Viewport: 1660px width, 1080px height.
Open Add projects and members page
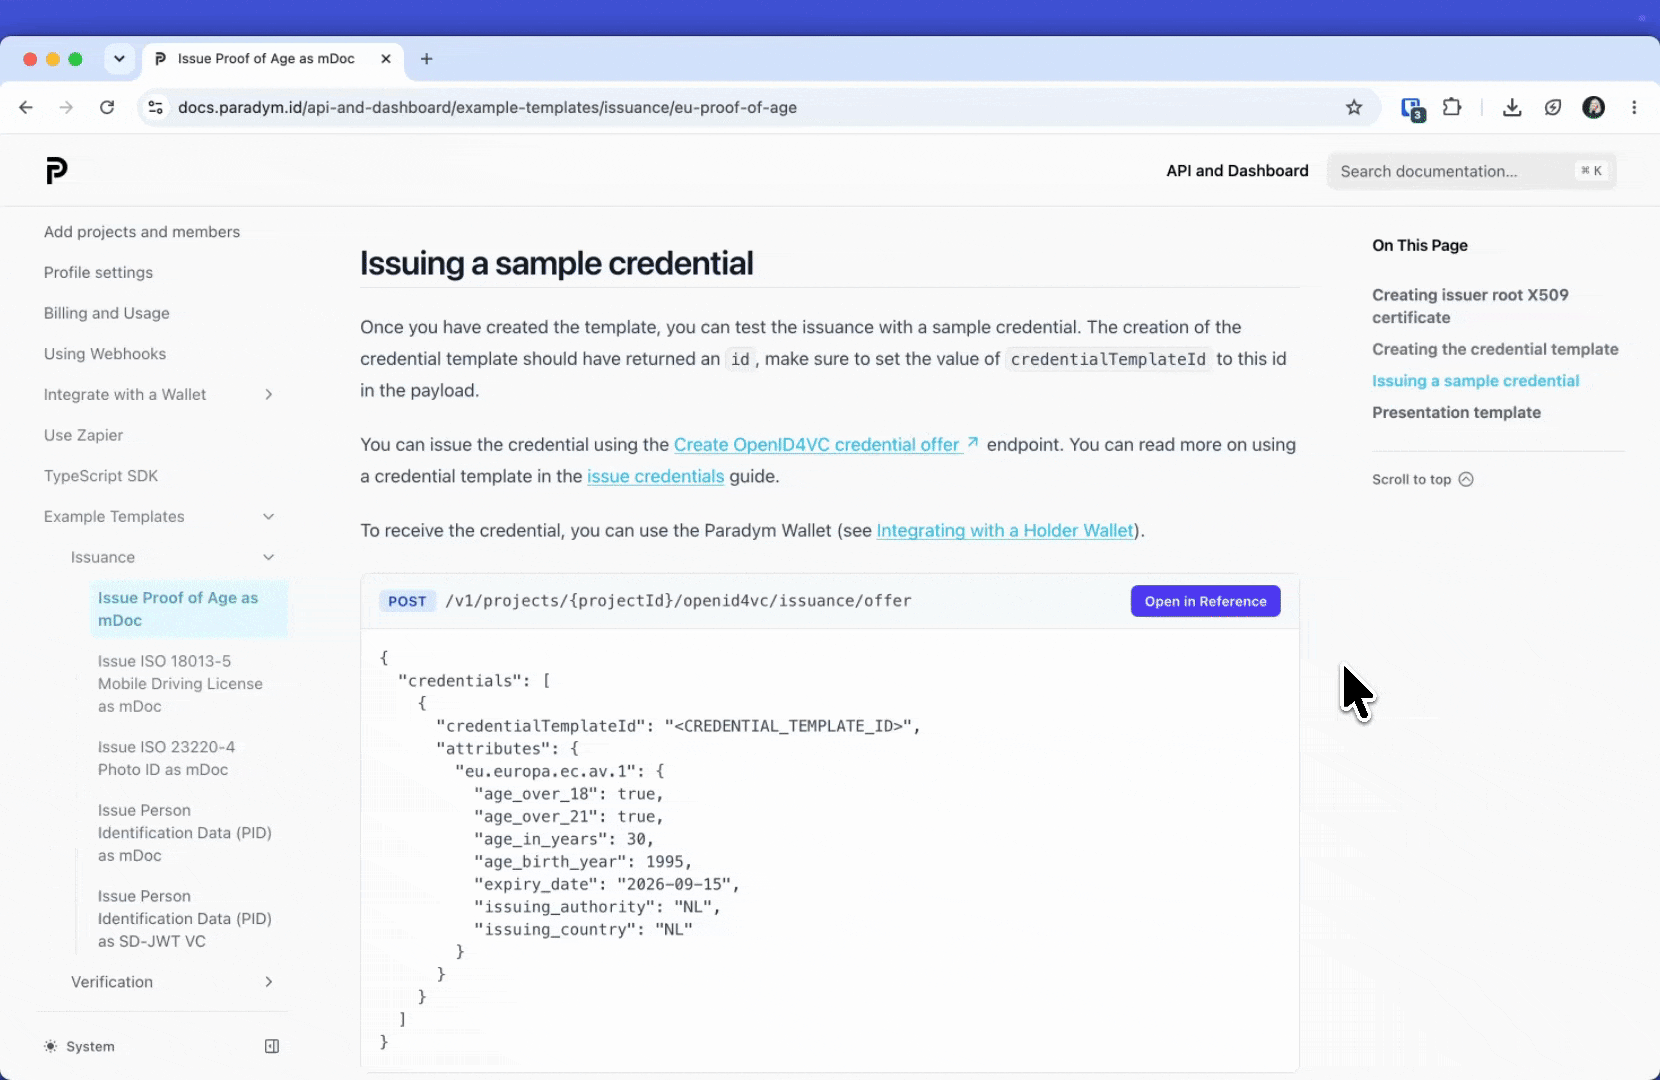click(x=142, y=232)
